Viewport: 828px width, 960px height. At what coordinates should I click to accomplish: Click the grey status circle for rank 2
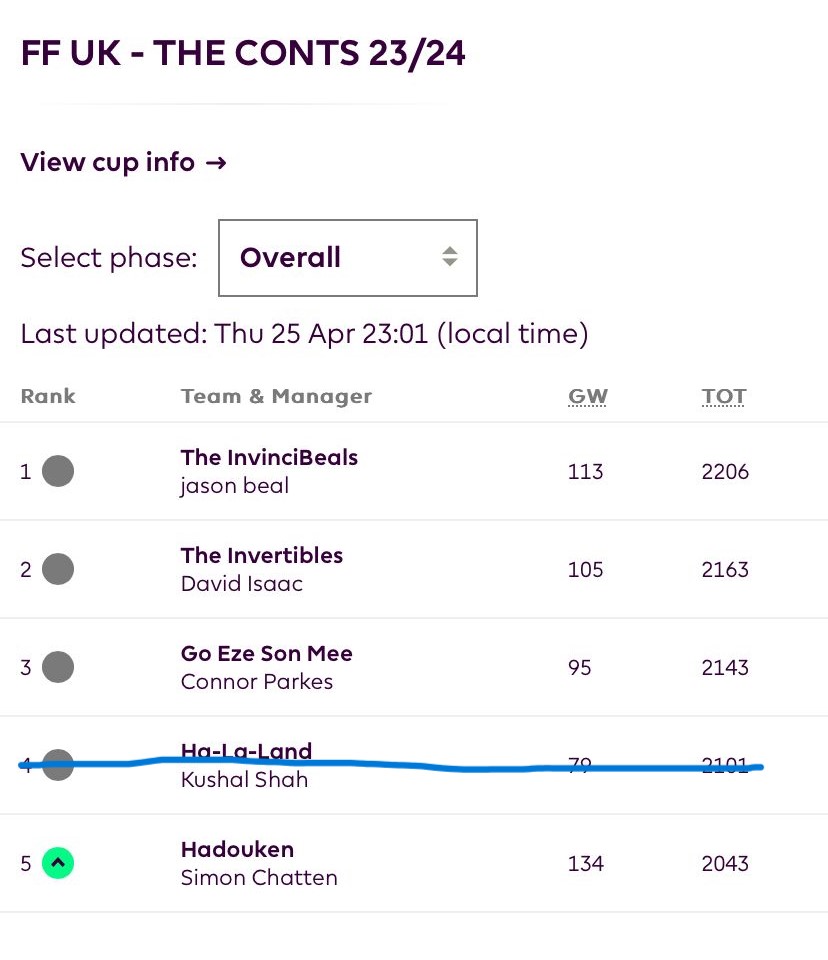pyautogui.click(x=58, y=569)
